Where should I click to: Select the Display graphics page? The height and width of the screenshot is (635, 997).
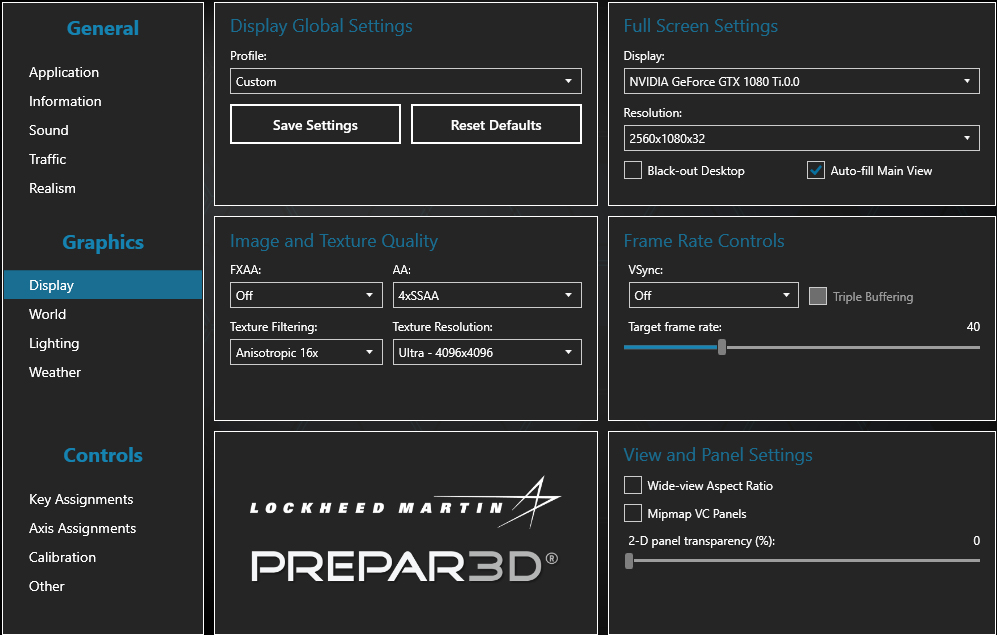click(x=103, y=285)
